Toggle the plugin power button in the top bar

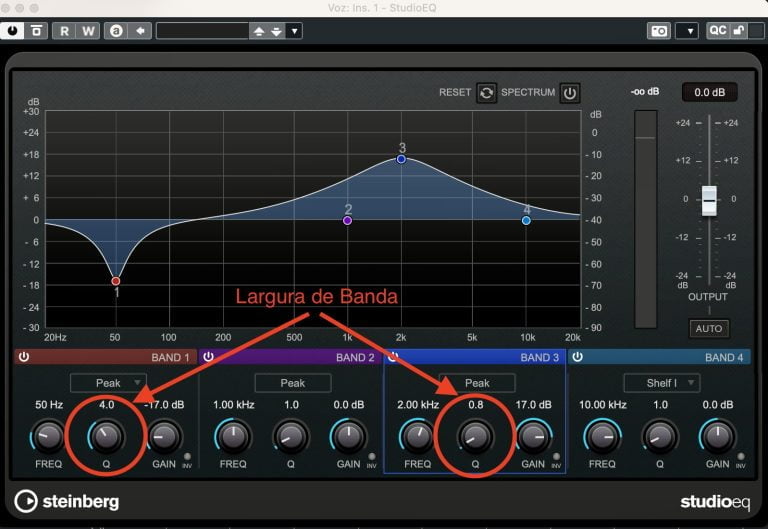pyautogui.click(x=12, y=31)
